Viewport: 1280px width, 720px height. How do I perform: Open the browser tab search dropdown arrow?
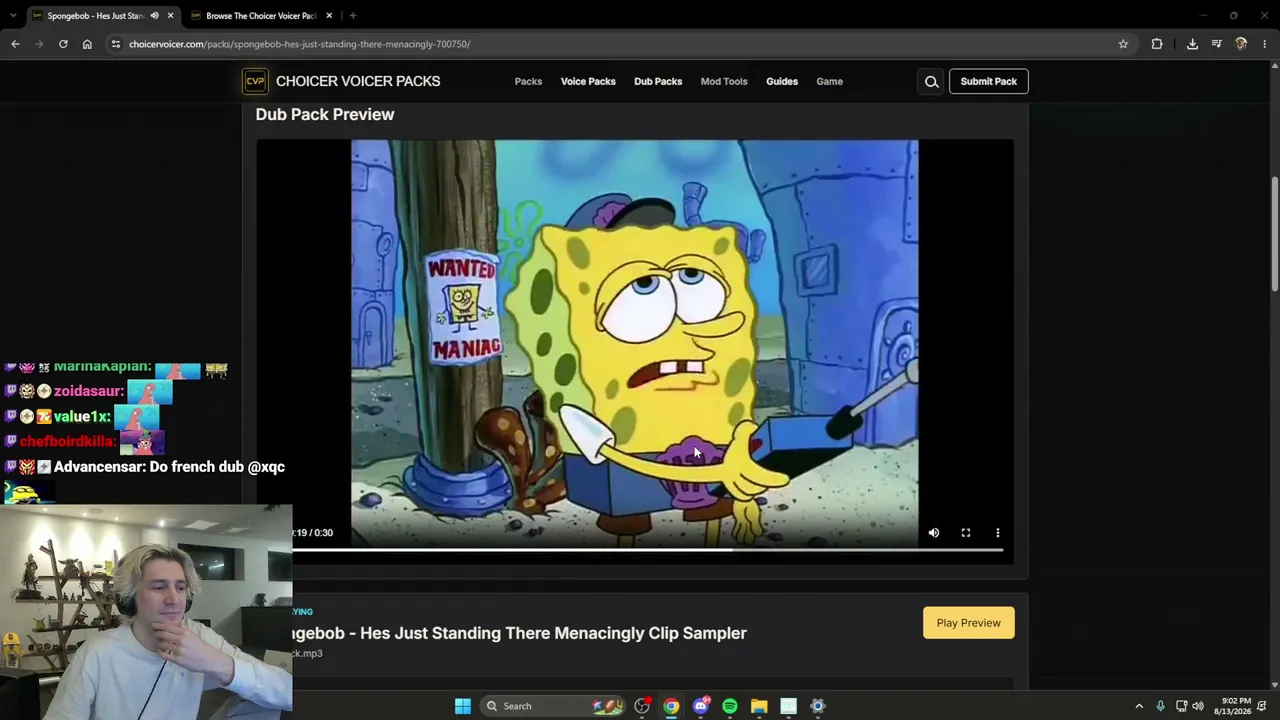point(13,16)
